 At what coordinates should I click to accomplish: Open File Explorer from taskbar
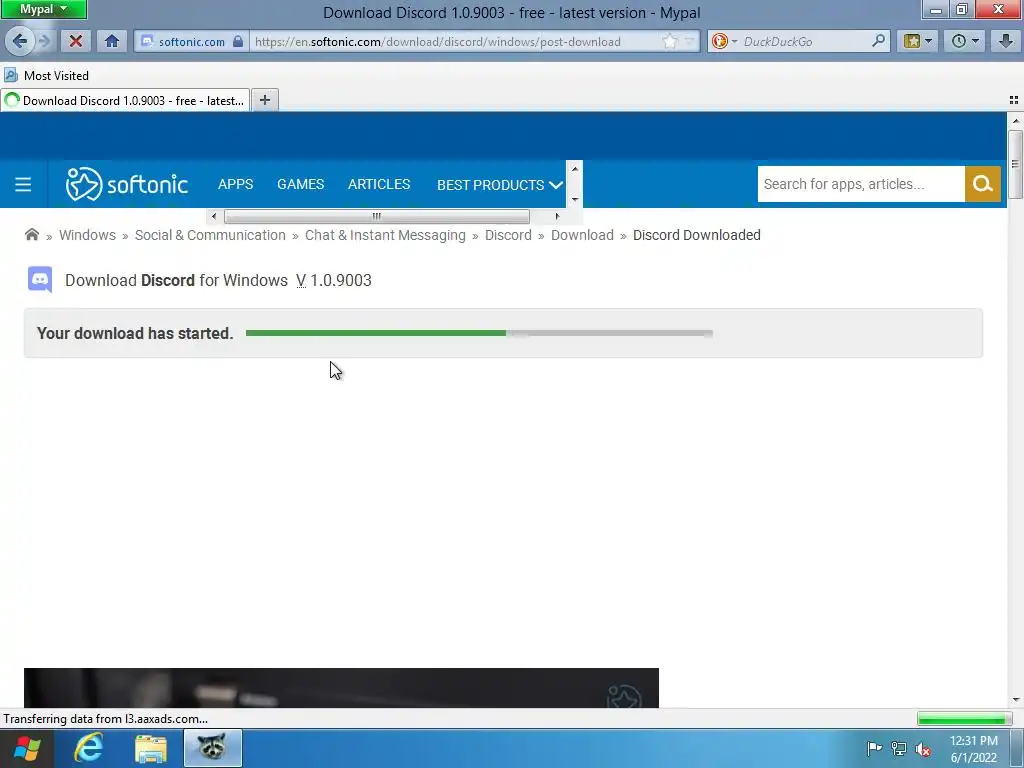pos(151,748)
